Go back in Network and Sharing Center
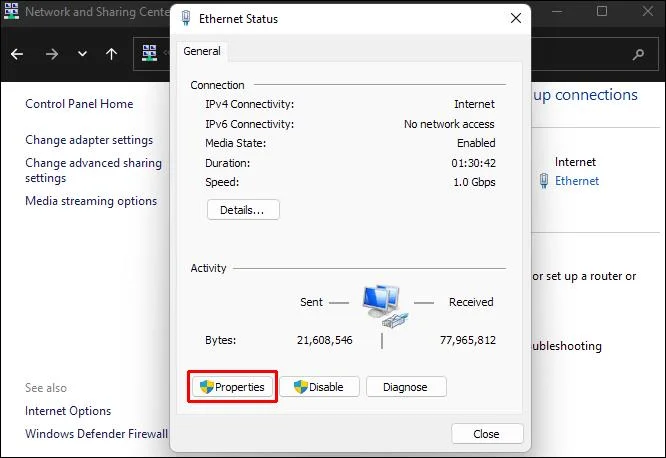Image resolution: width=666 pixels, height=458 pixels. (x=17, y=54)
